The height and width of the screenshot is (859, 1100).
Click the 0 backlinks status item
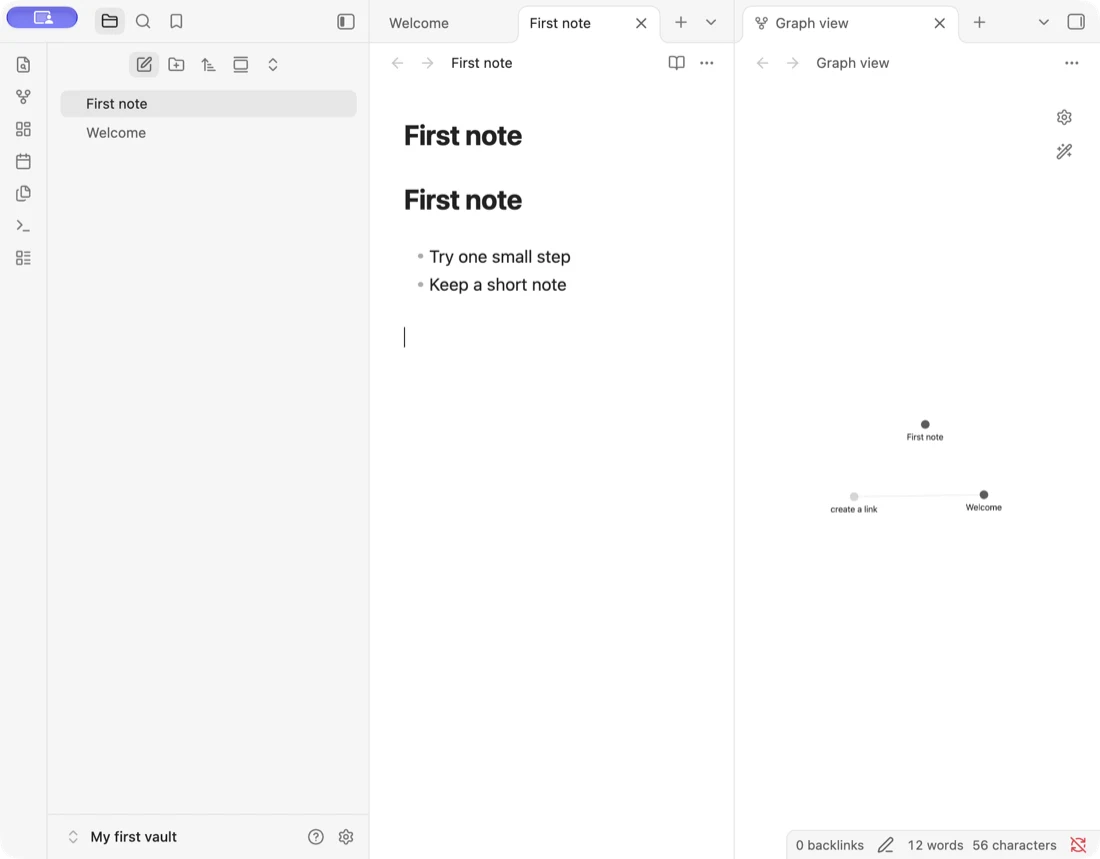pos(829,845)
